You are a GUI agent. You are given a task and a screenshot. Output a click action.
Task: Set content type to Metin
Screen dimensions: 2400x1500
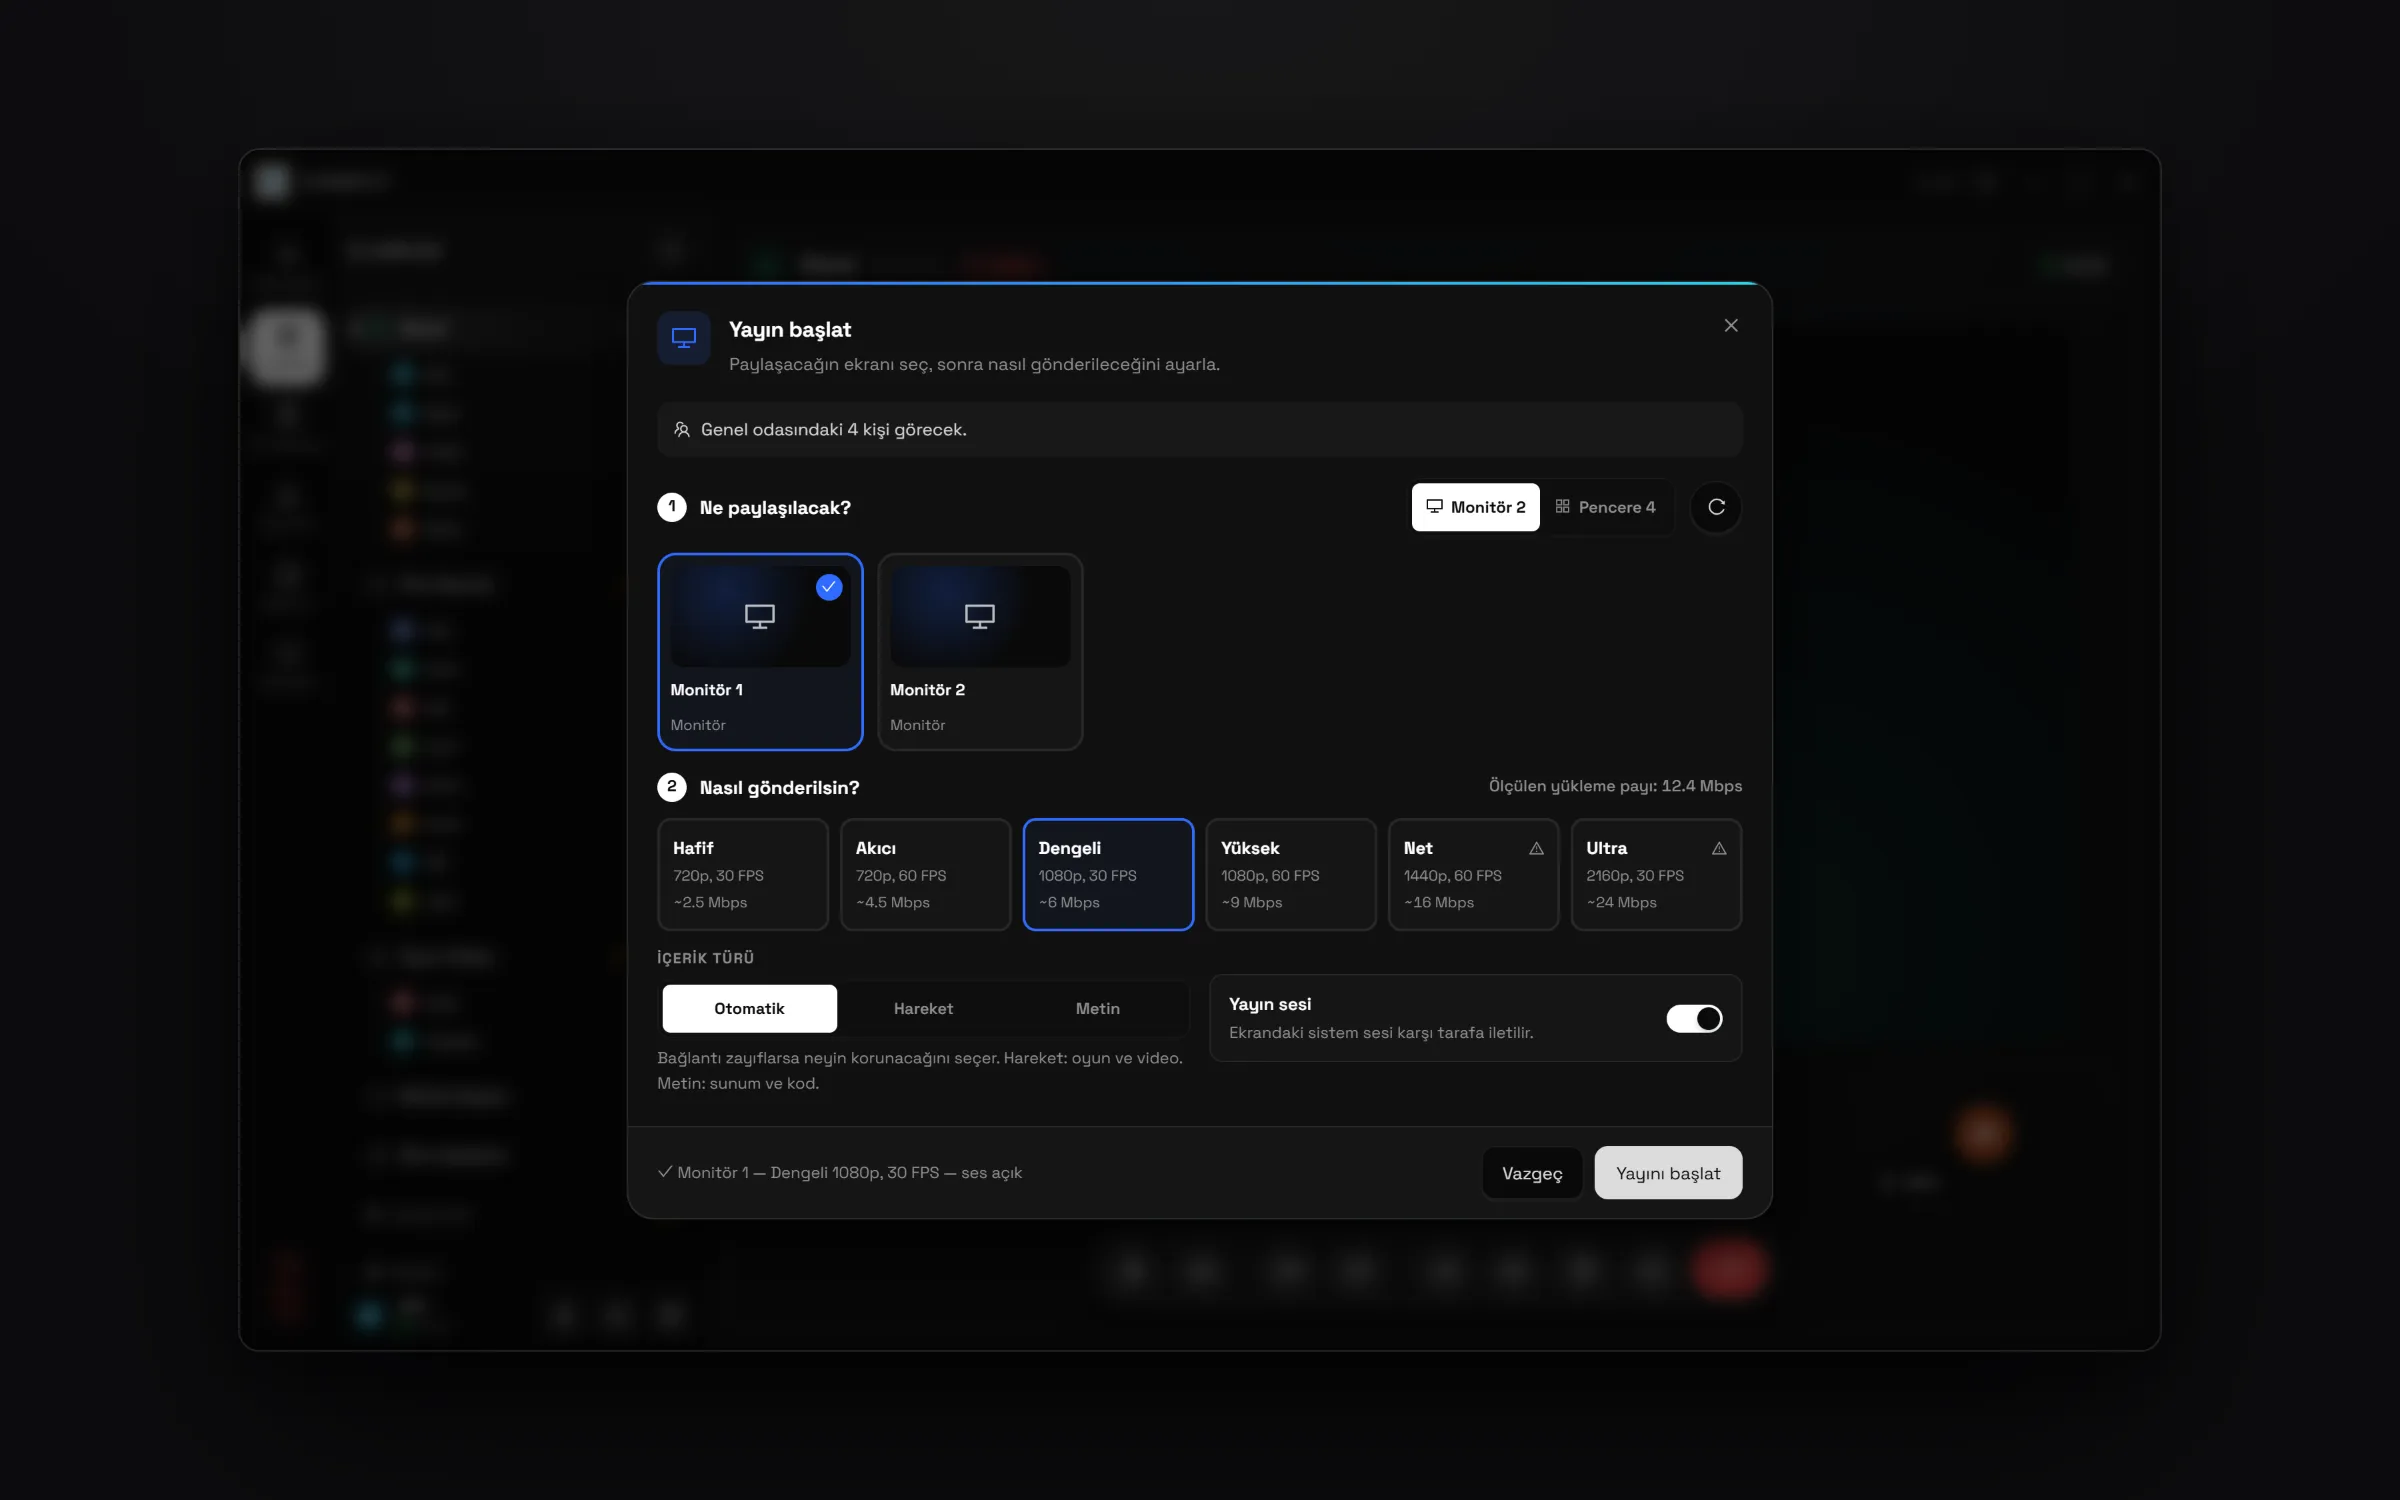coord(1097,1008)
